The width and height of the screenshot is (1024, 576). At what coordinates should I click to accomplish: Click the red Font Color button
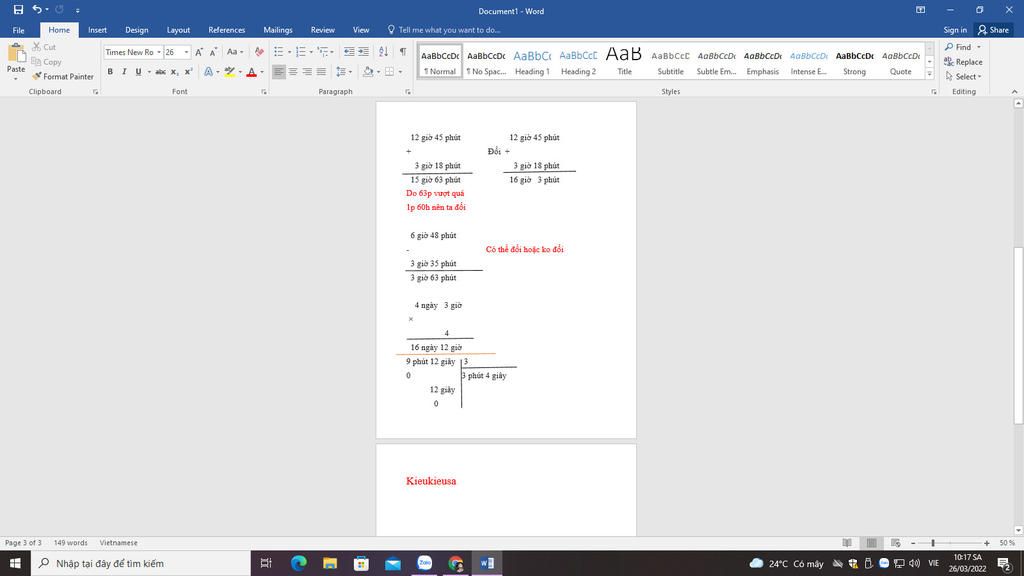251,72
